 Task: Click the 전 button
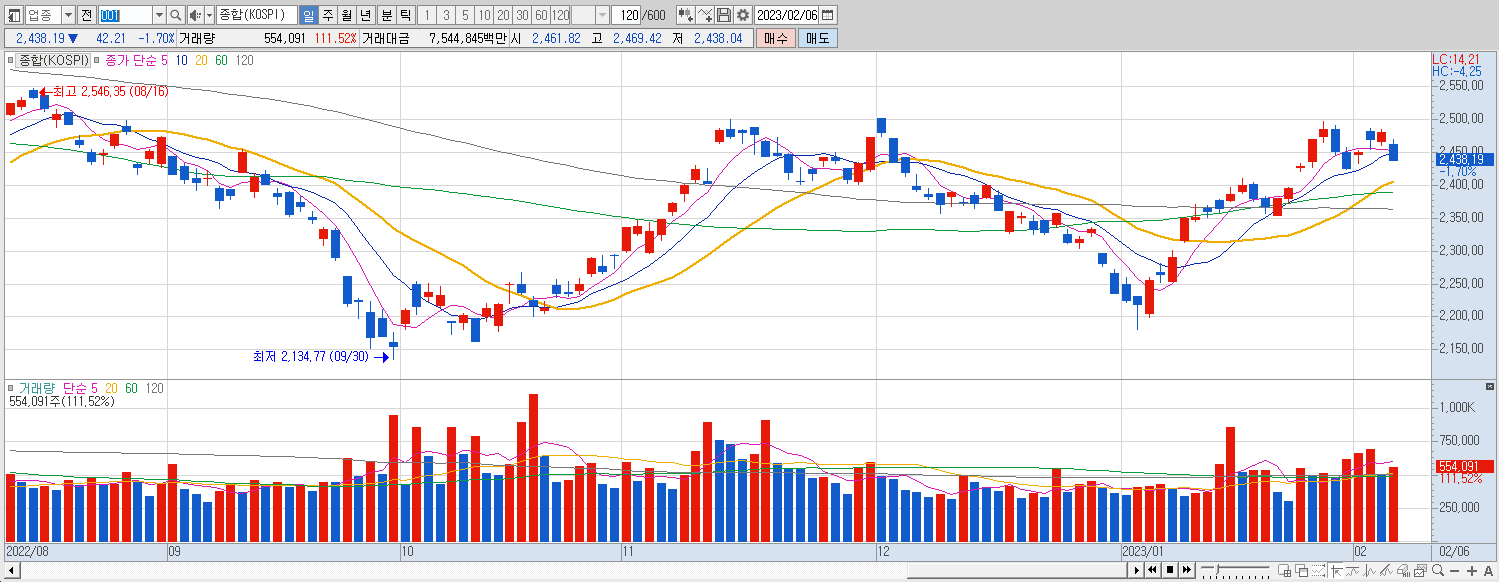point(86,15)
